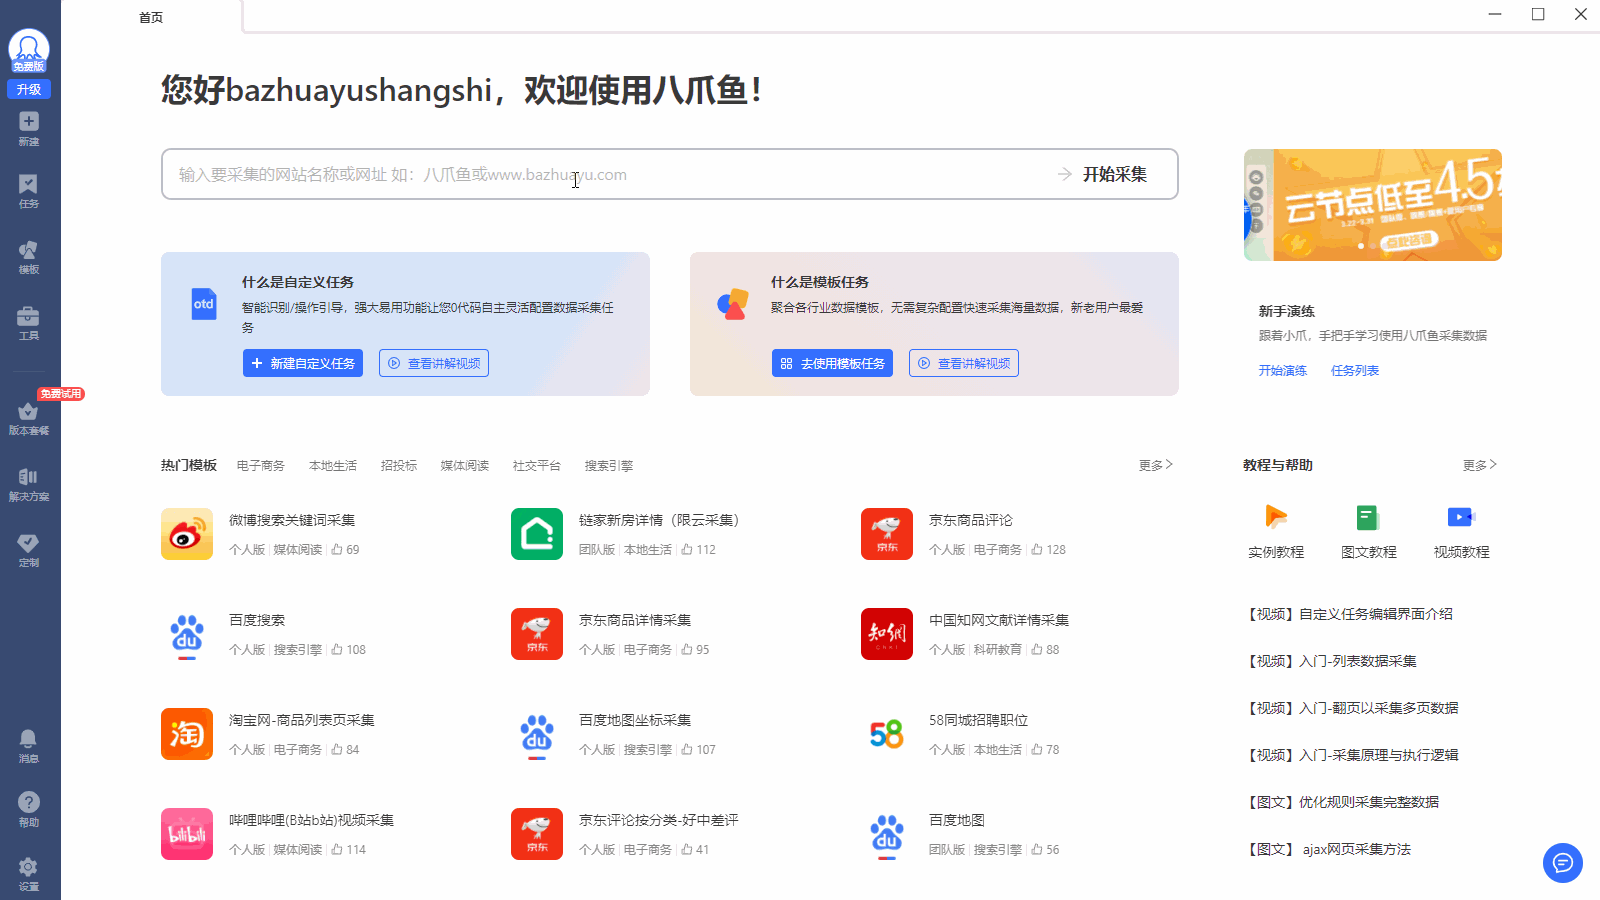The image size is (1600, 900).
Task: Click the 开始演练 link
Action: pos(1283,370)
